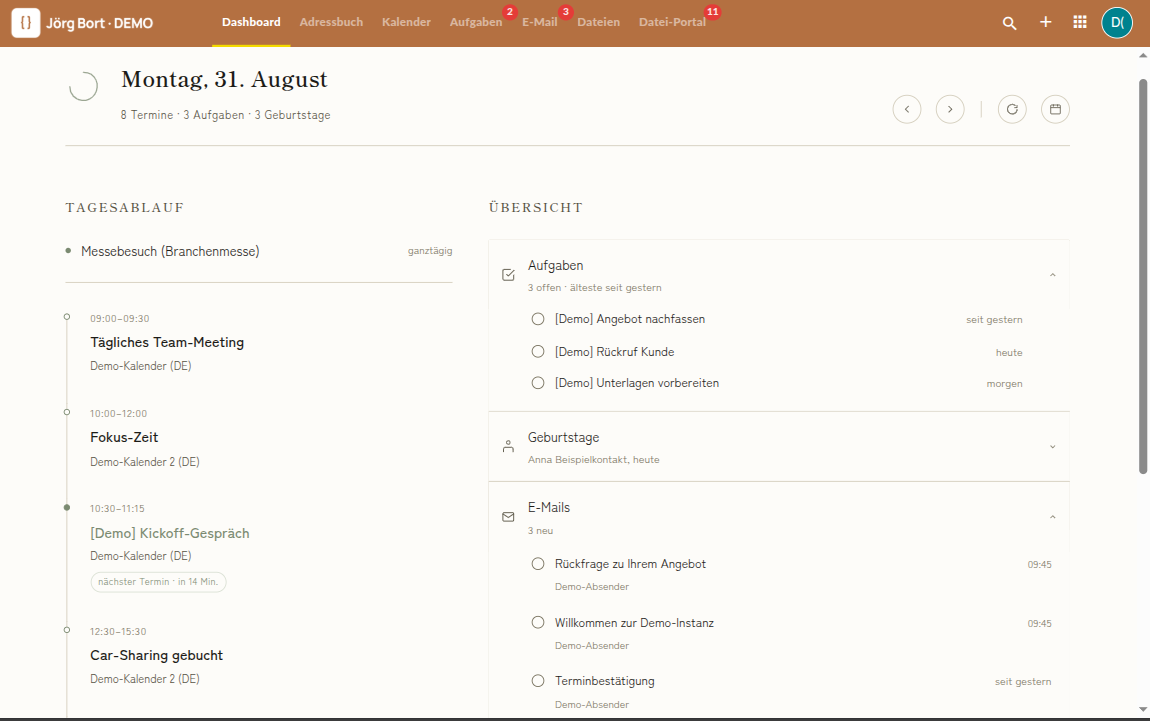Open the Kalender tab

pyautogui.click(x=406, y=22)
